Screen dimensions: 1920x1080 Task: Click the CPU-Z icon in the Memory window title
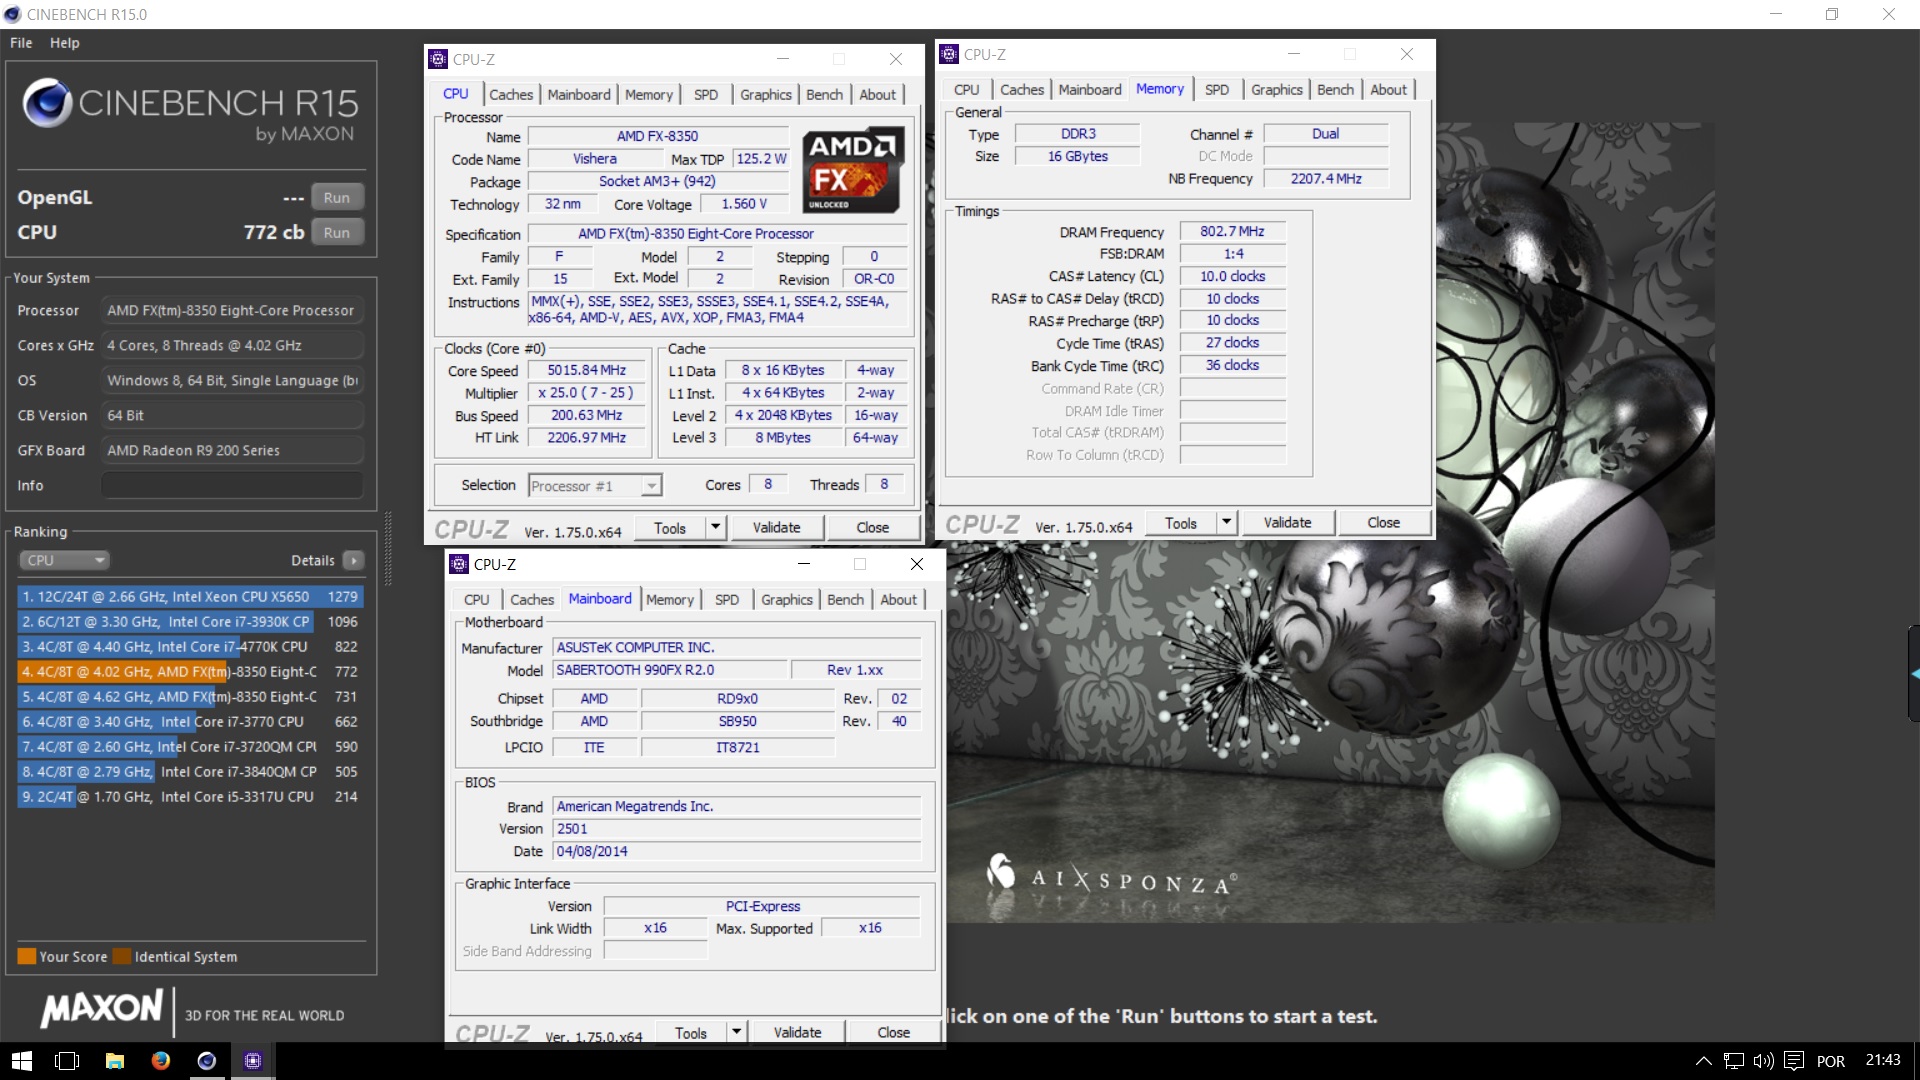click(949, 54)
